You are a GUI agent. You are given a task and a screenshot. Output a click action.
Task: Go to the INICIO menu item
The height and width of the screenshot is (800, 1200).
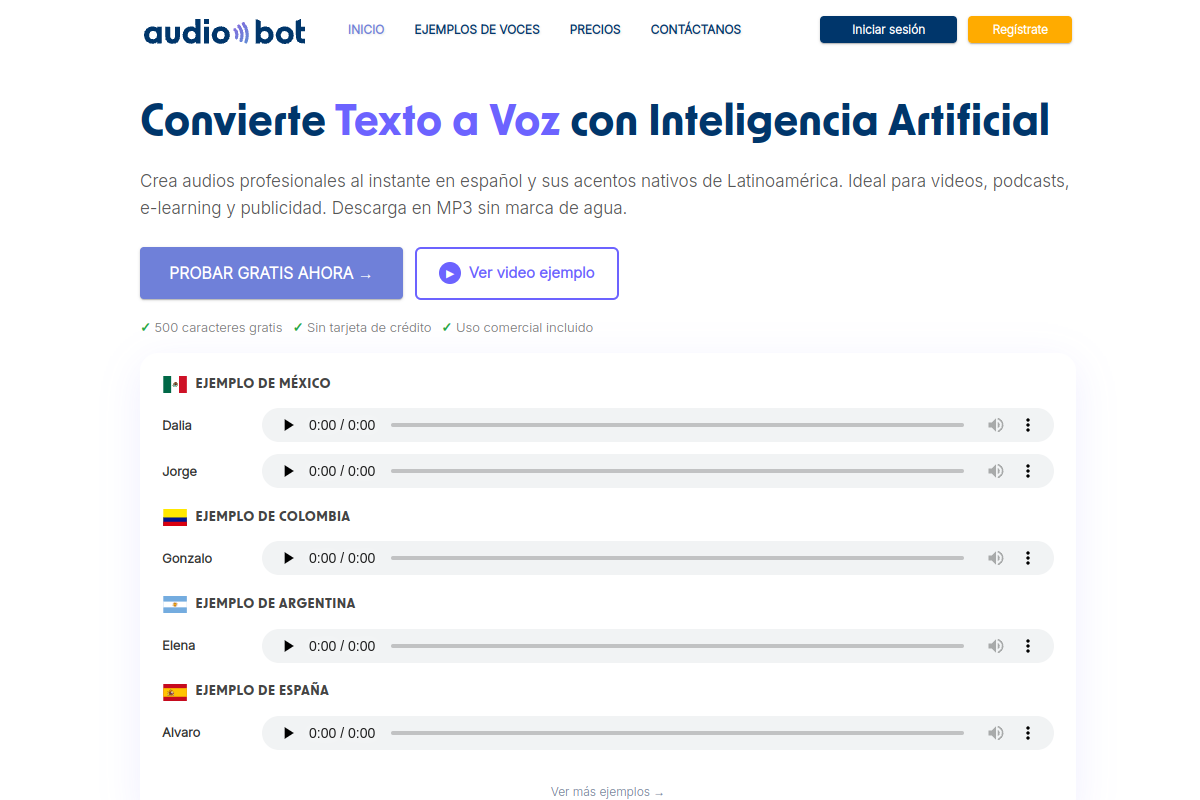[366, 30]
